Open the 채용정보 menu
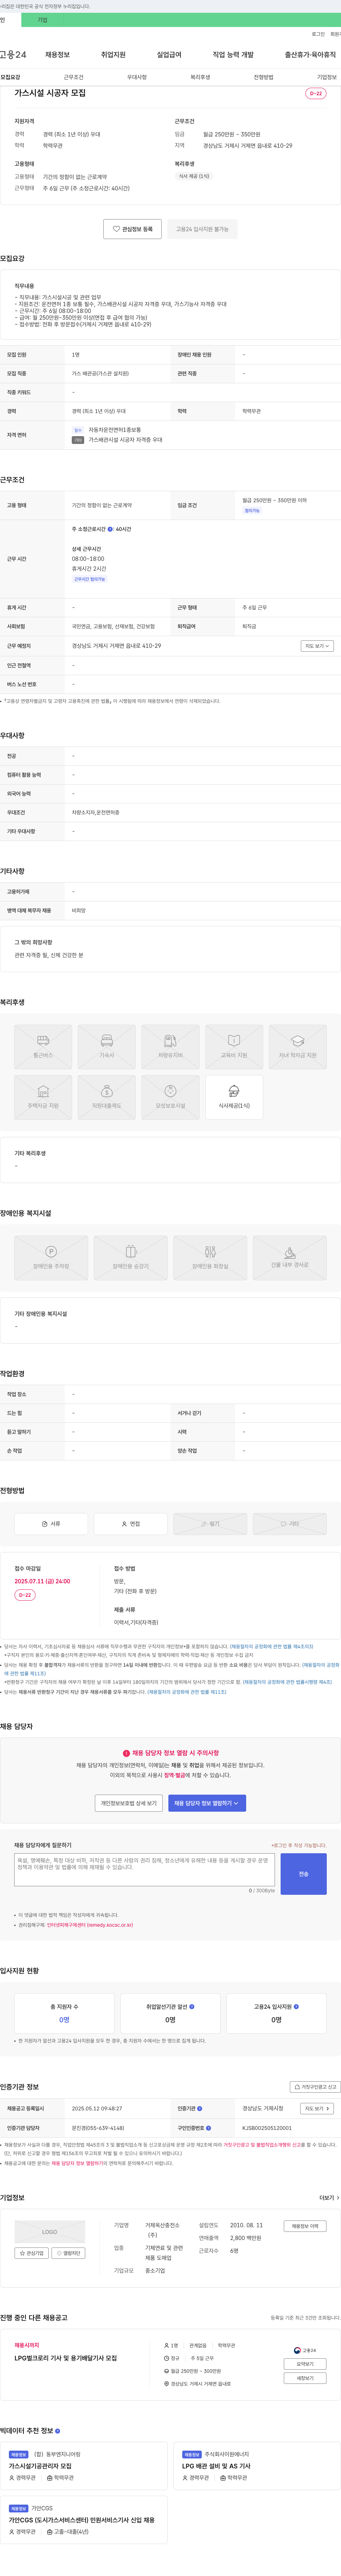 pos(57,55)
